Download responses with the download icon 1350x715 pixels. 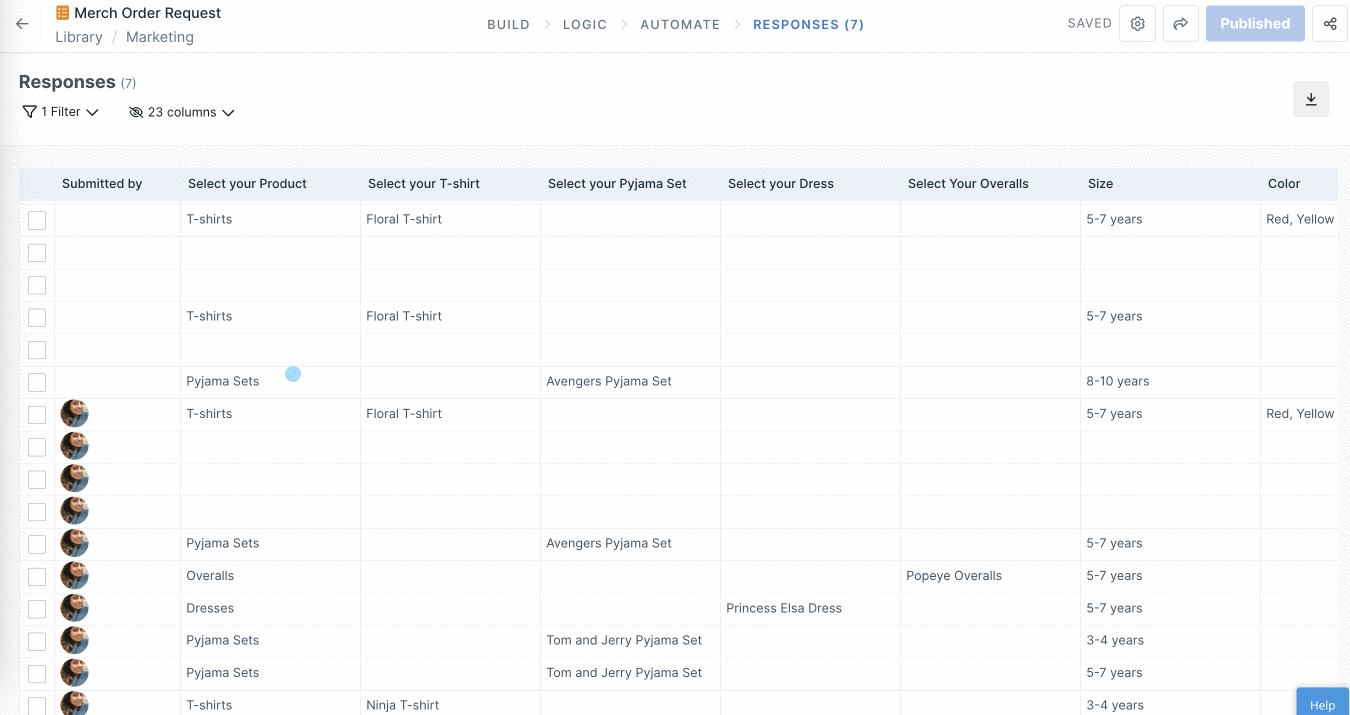pos(1311,99)
